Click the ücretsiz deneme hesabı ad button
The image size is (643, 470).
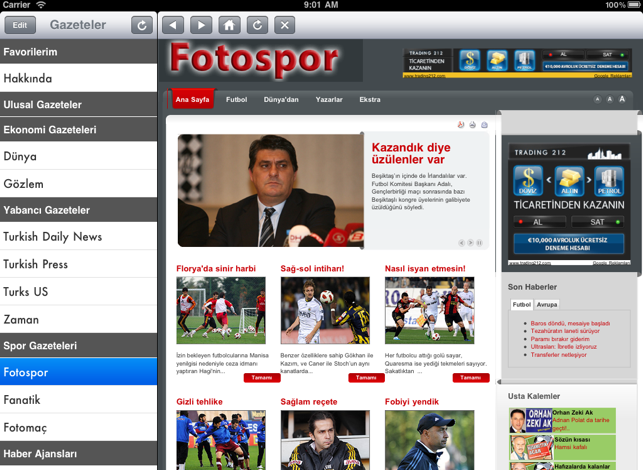point(568,244)
